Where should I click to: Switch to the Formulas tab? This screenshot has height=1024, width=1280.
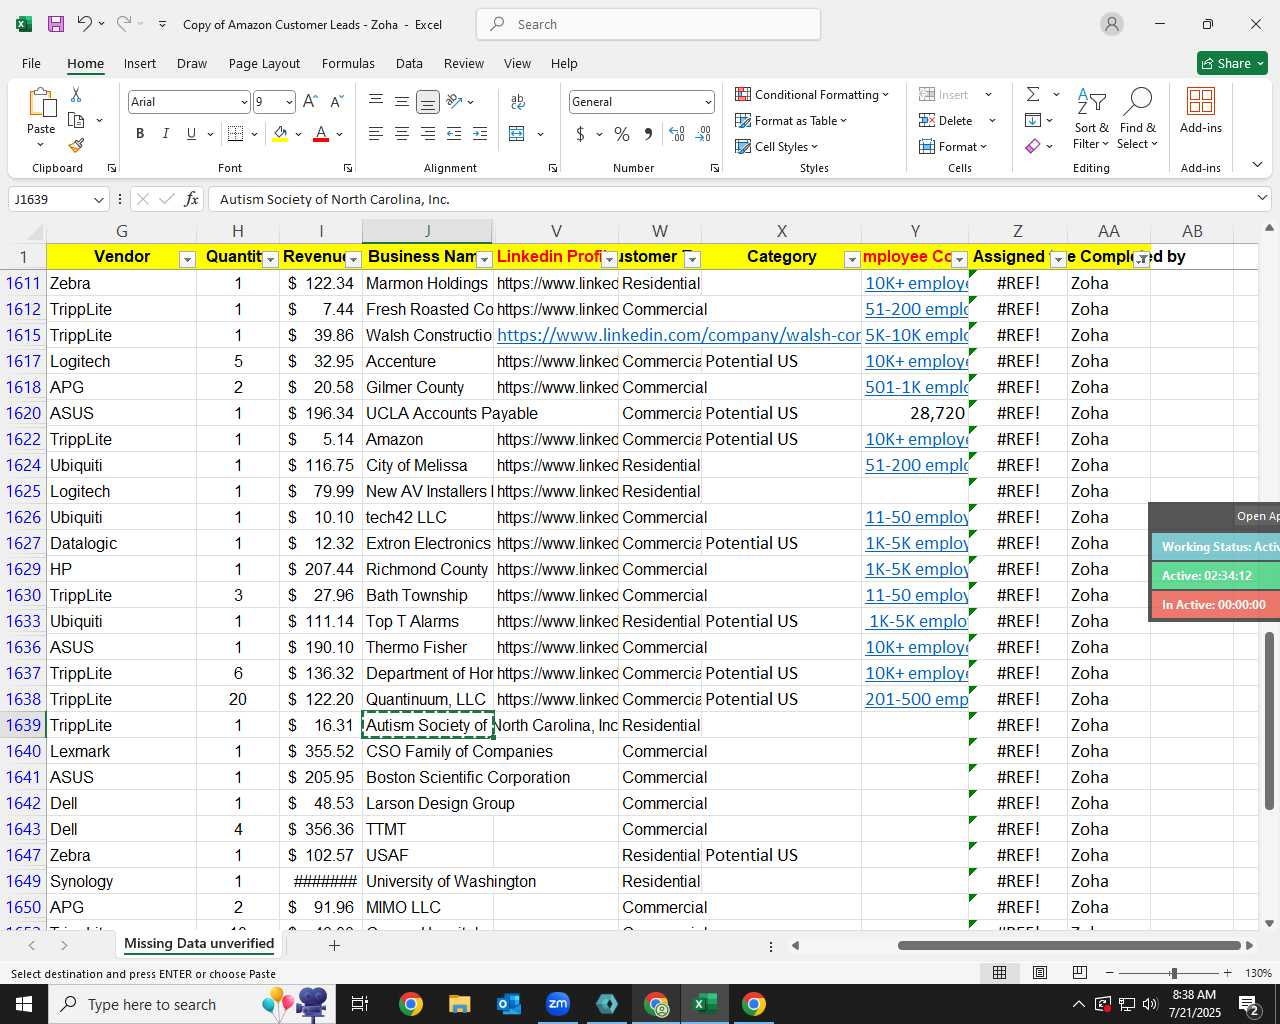(348, 63)
